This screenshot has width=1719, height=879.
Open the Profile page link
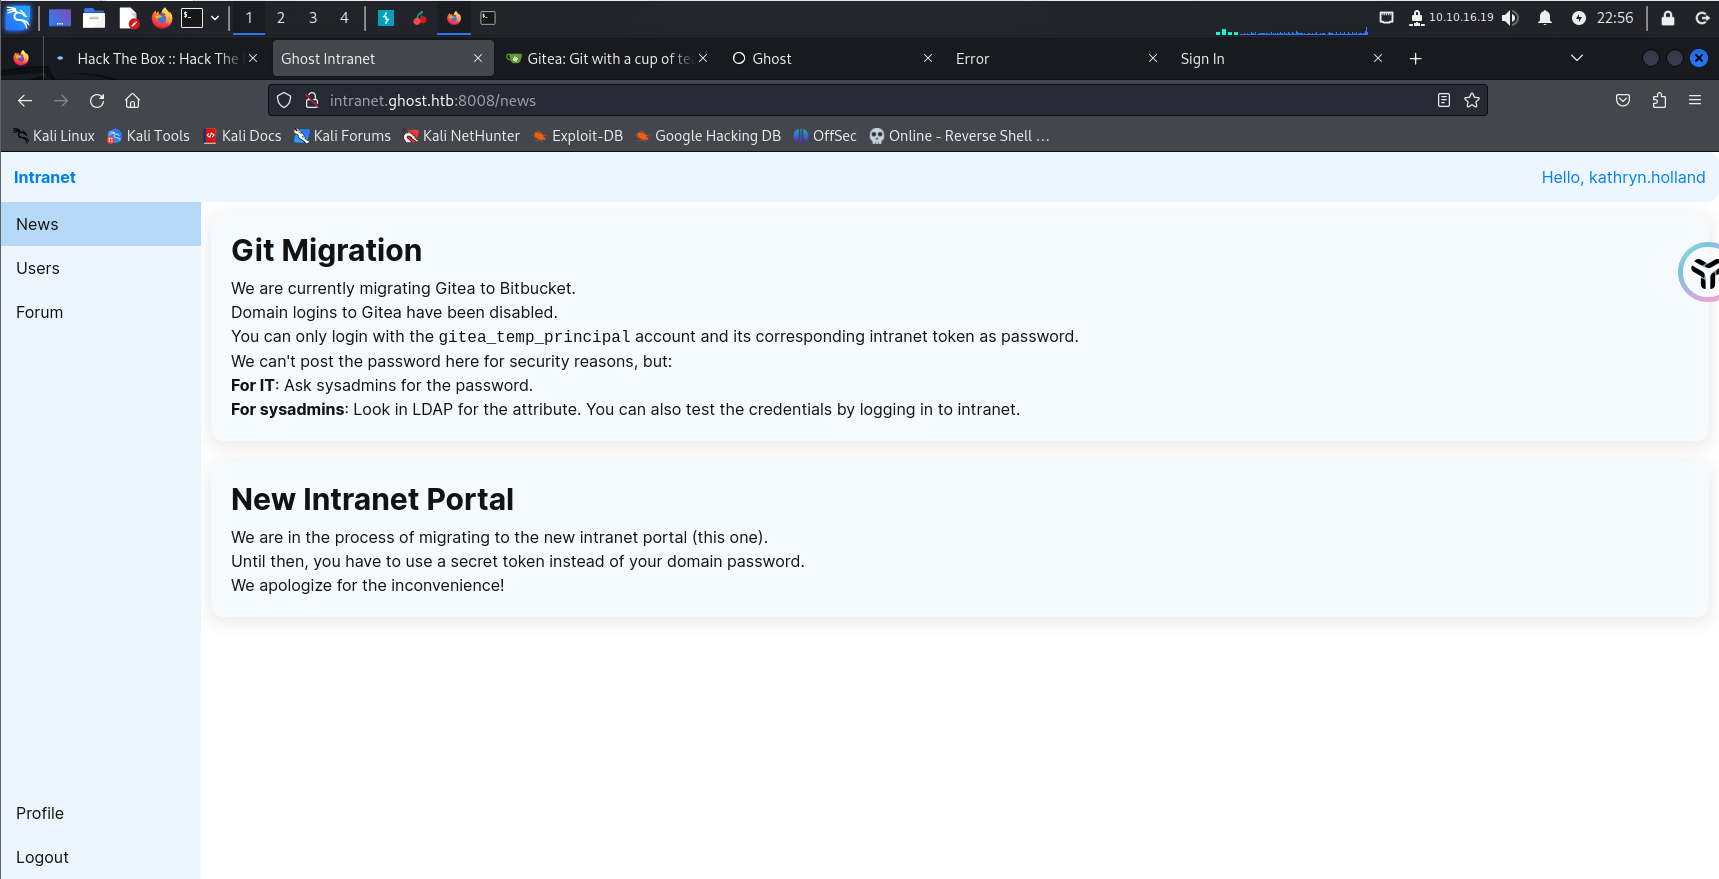[x=40, y=813]
